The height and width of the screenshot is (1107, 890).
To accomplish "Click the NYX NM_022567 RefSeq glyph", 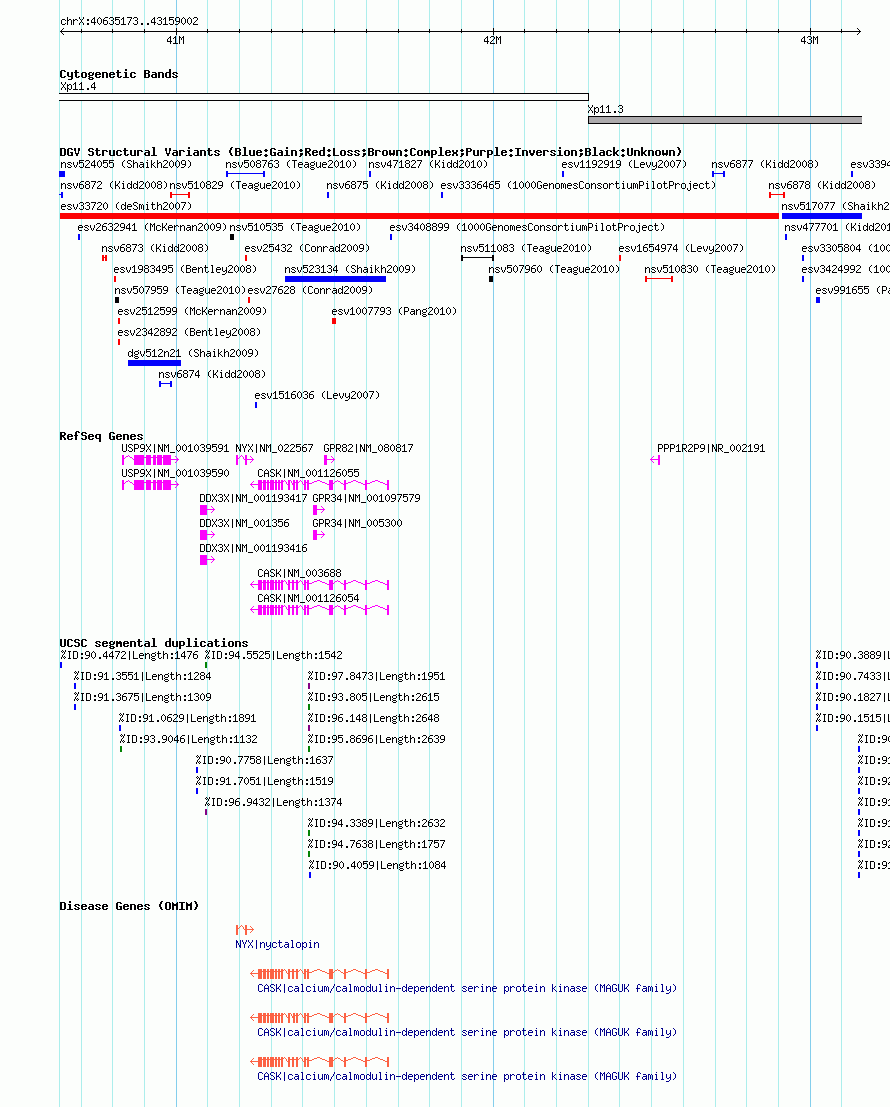I will click(245, 460).
